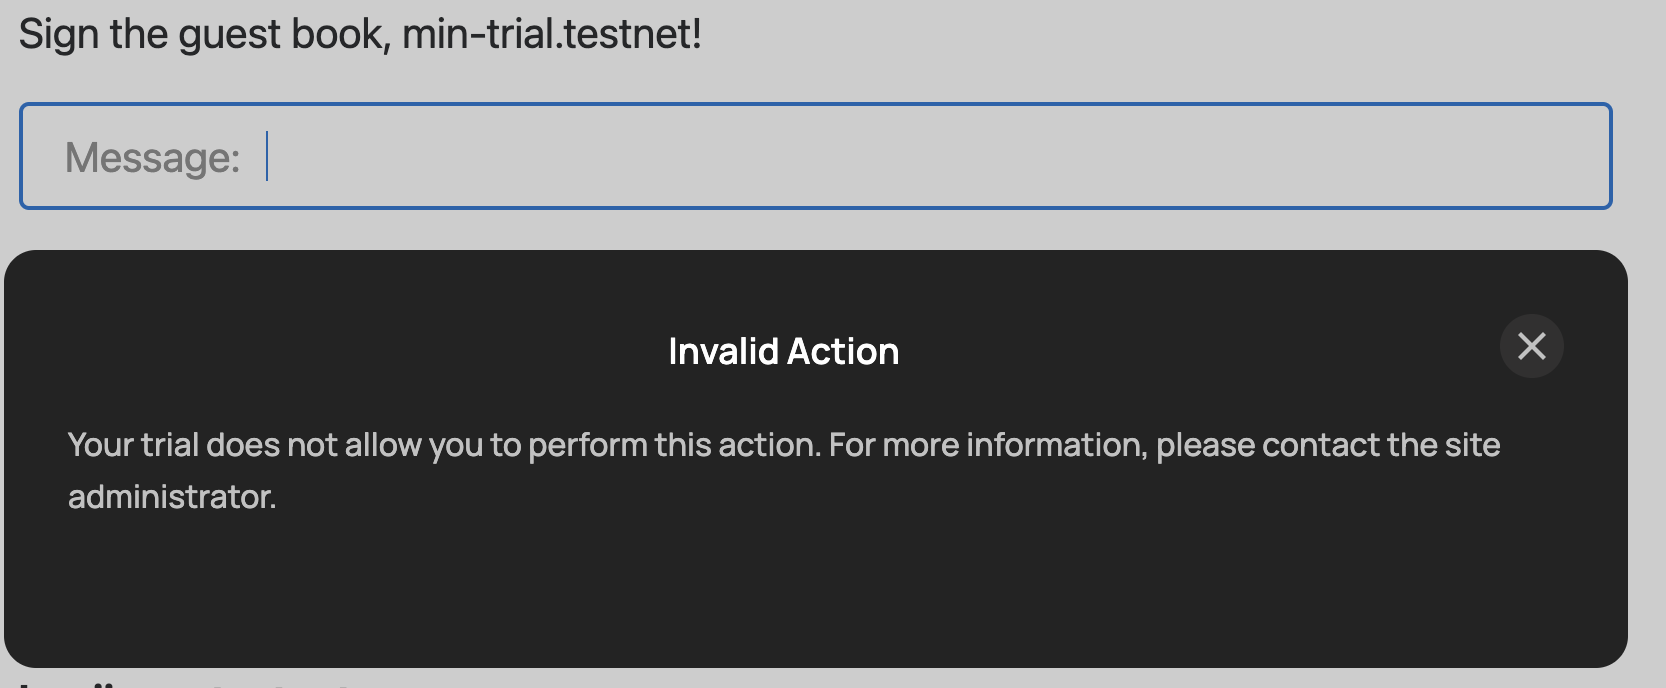This screenshot has height=688, width=1666.
Task: Click the word "Sign" in the heading
Action: point(59,34)
